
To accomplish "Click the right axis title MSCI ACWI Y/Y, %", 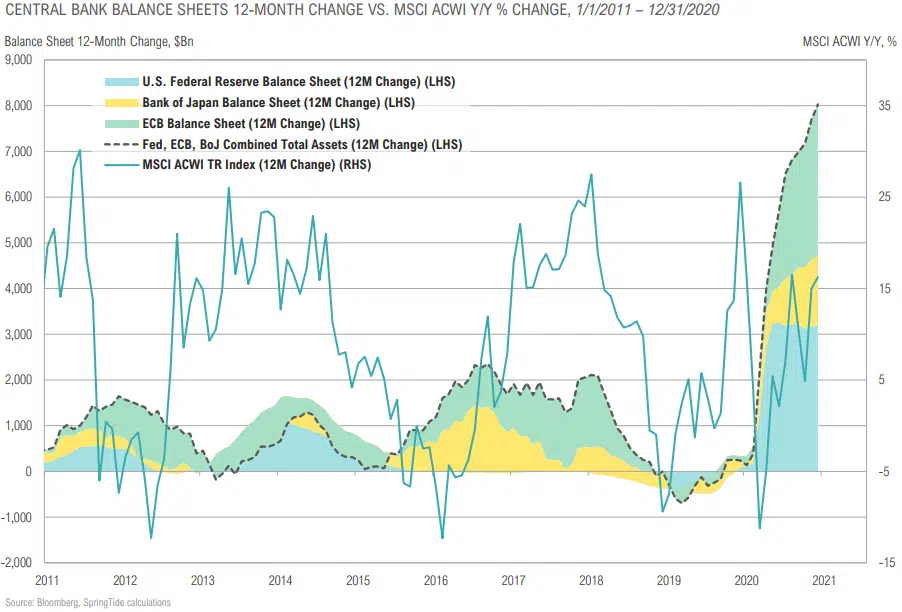I will 849,41.
